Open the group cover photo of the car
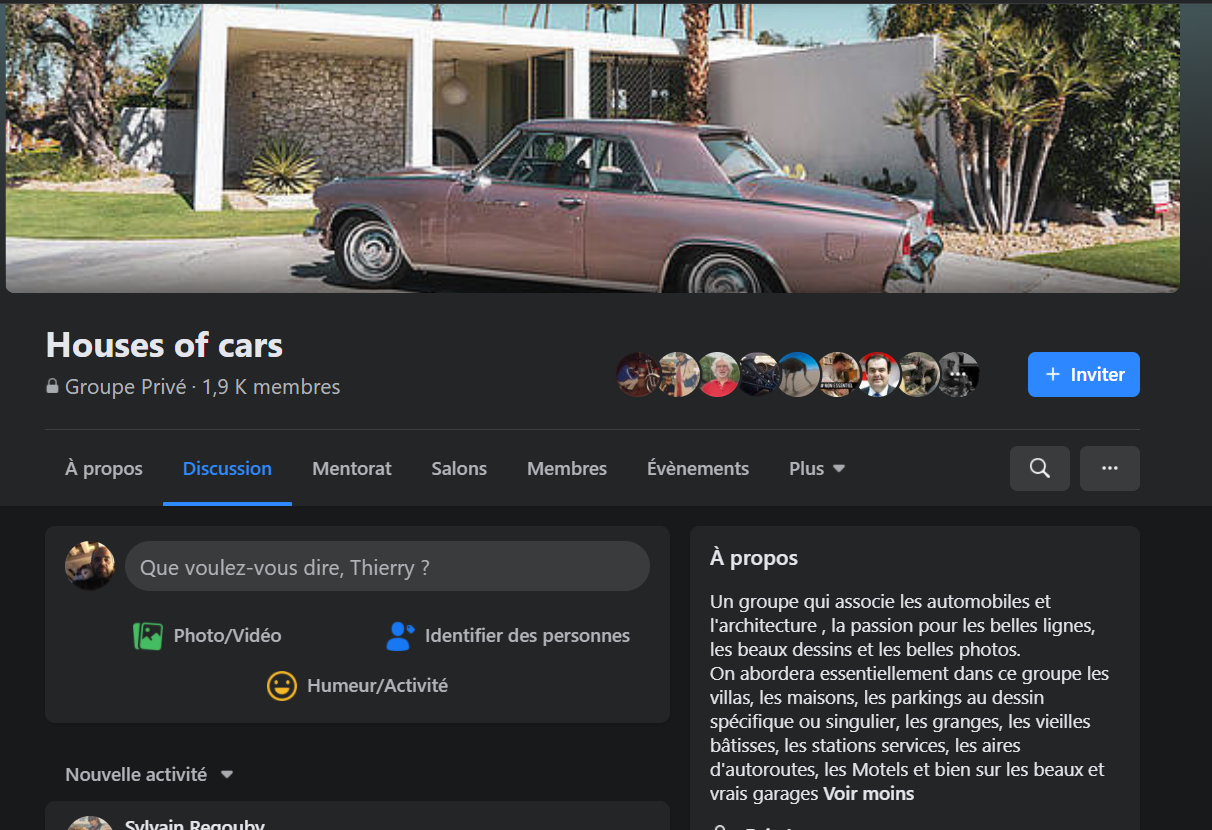This screenshot has height=830, width=1212. (593, 148)
